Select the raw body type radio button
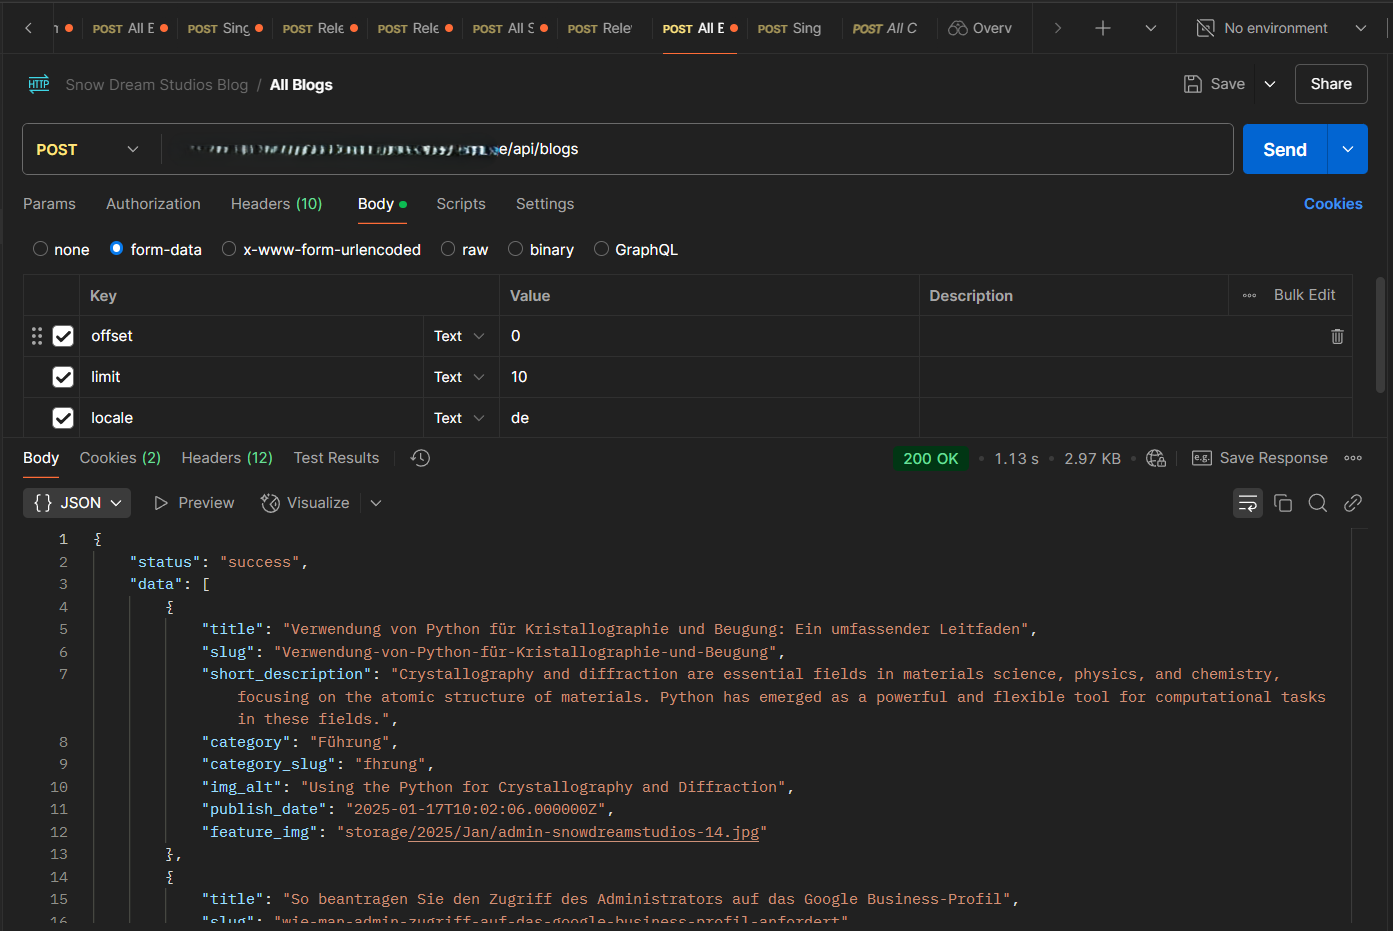The width and height of the screenshot is (1393, 931). (x=448, y=249)
